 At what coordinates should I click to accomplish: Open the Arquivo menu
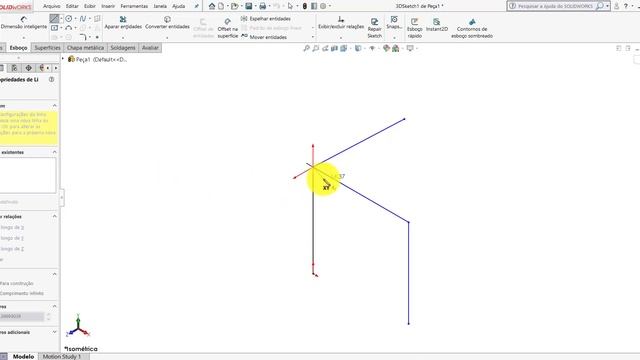[51, 6]
